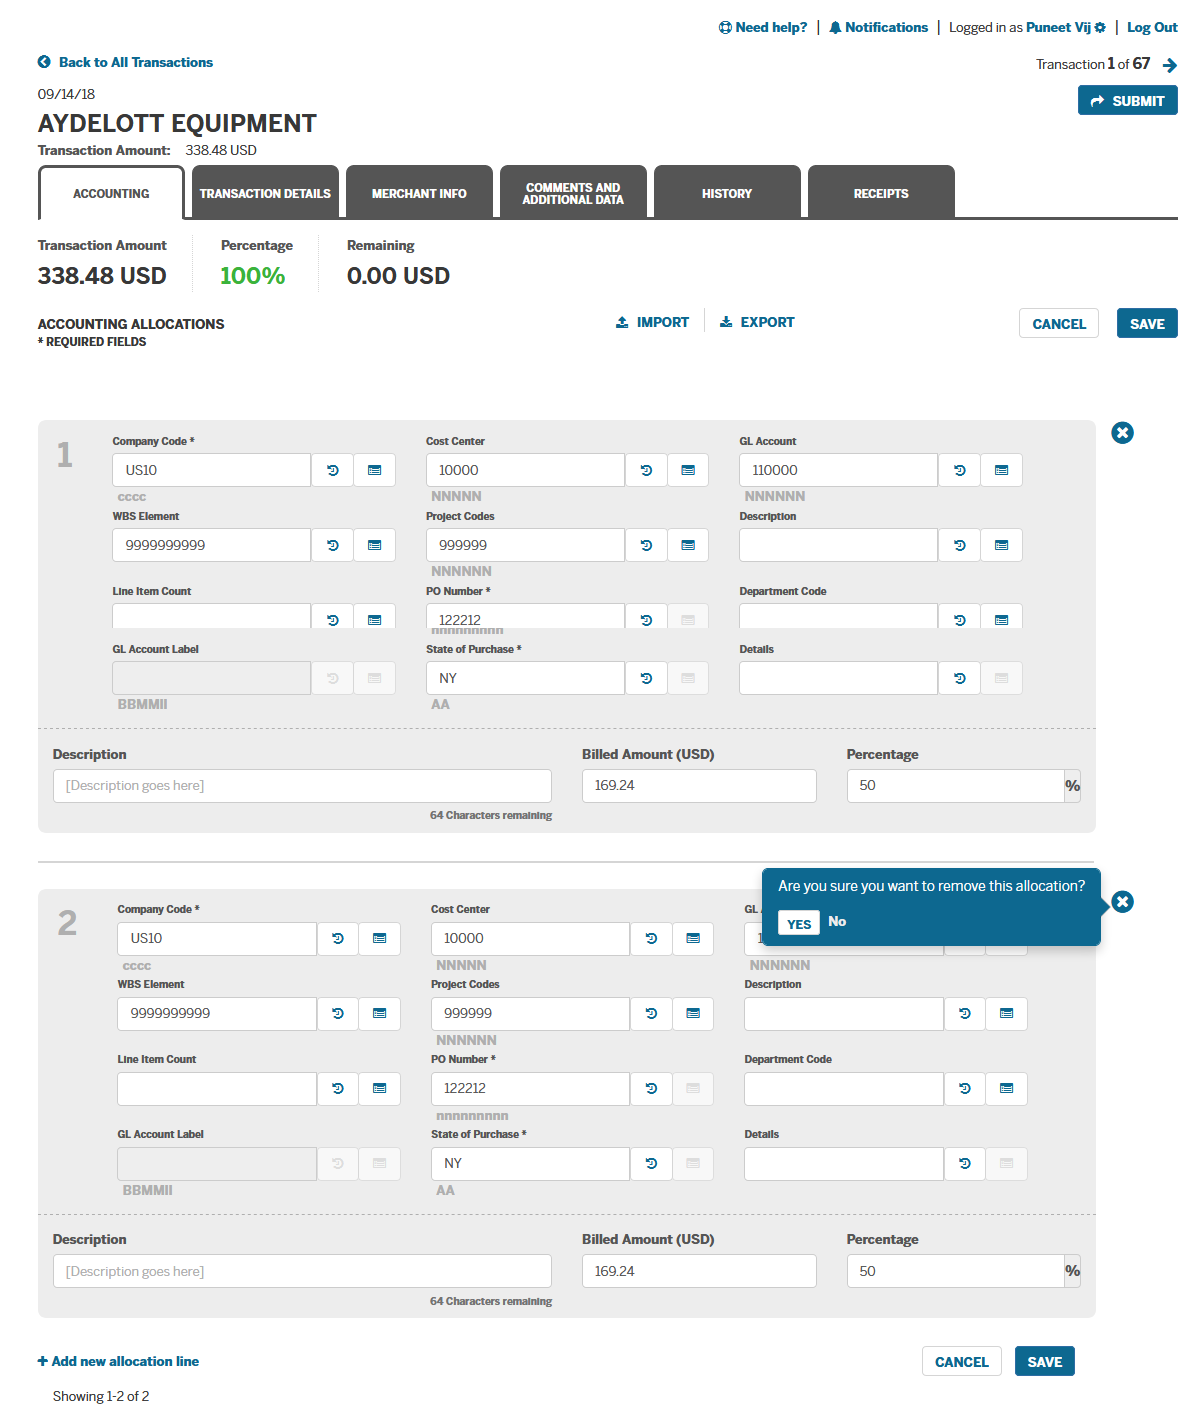Open Department Code lookup list in allocation 2
The image size is (1199, 1415).
(1007, 1088)
